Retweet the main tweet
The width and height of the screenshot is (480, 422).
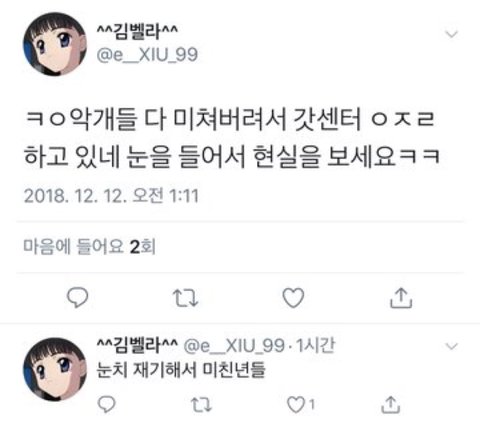(186, 298)
